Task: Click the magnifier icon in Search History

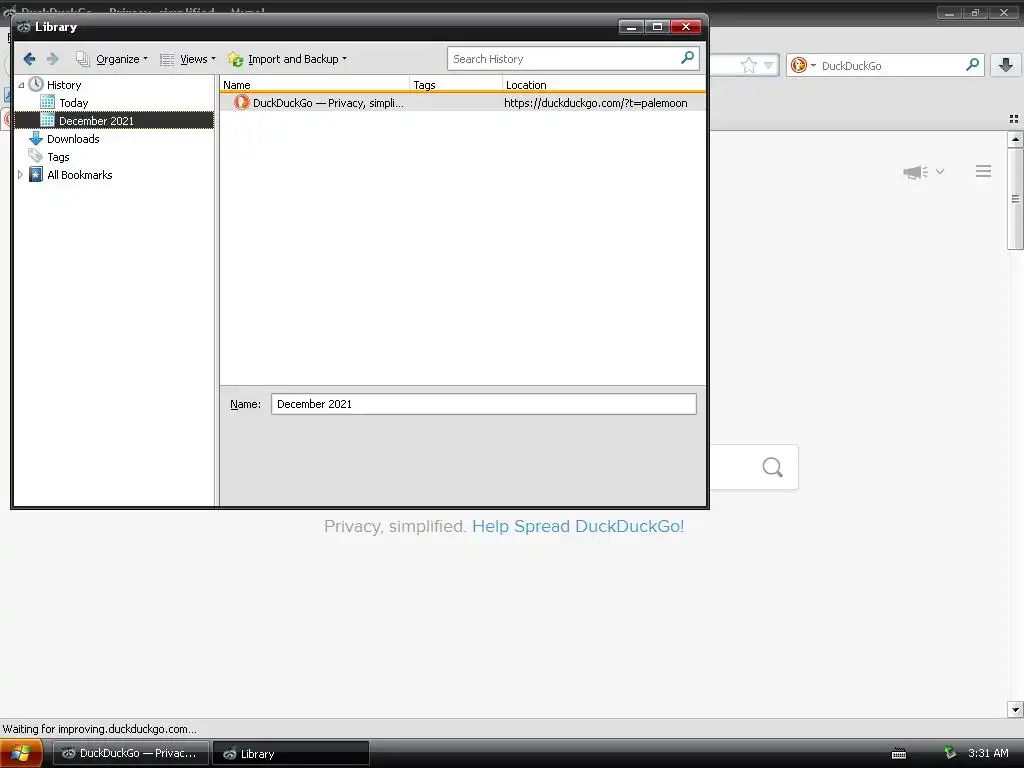Action: (x=687, y=58)
